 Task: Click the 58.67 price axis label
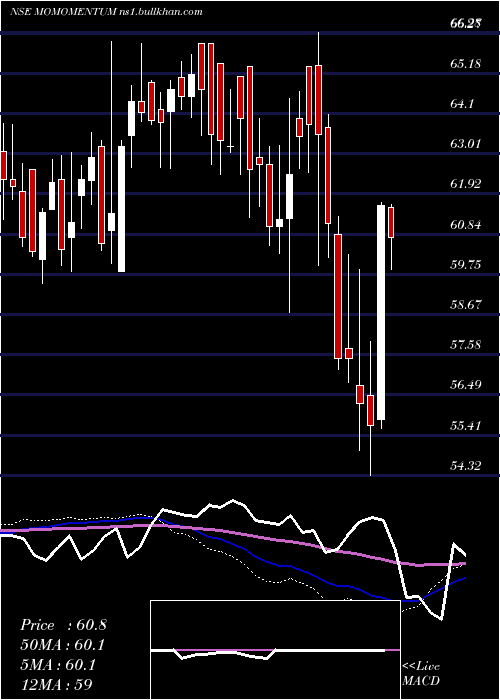tap(466, 305)
